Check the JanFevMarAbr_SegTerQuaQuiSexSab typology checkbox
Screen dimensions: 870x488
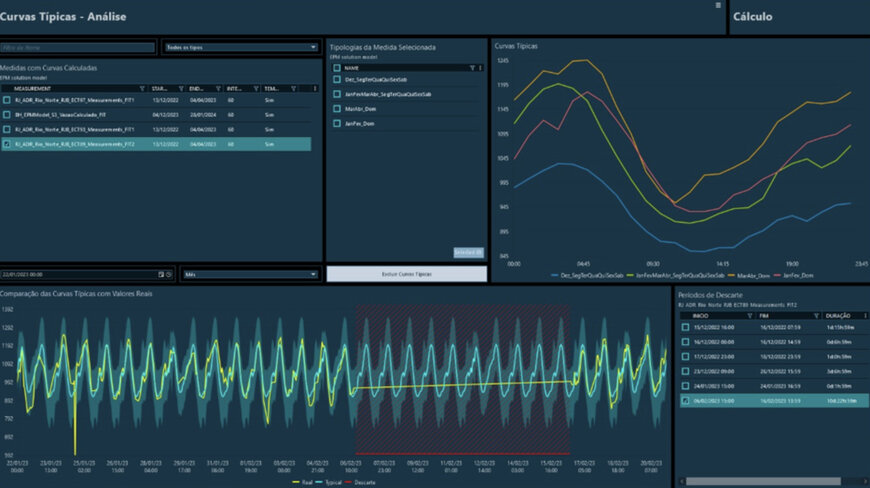pos(337,94)
